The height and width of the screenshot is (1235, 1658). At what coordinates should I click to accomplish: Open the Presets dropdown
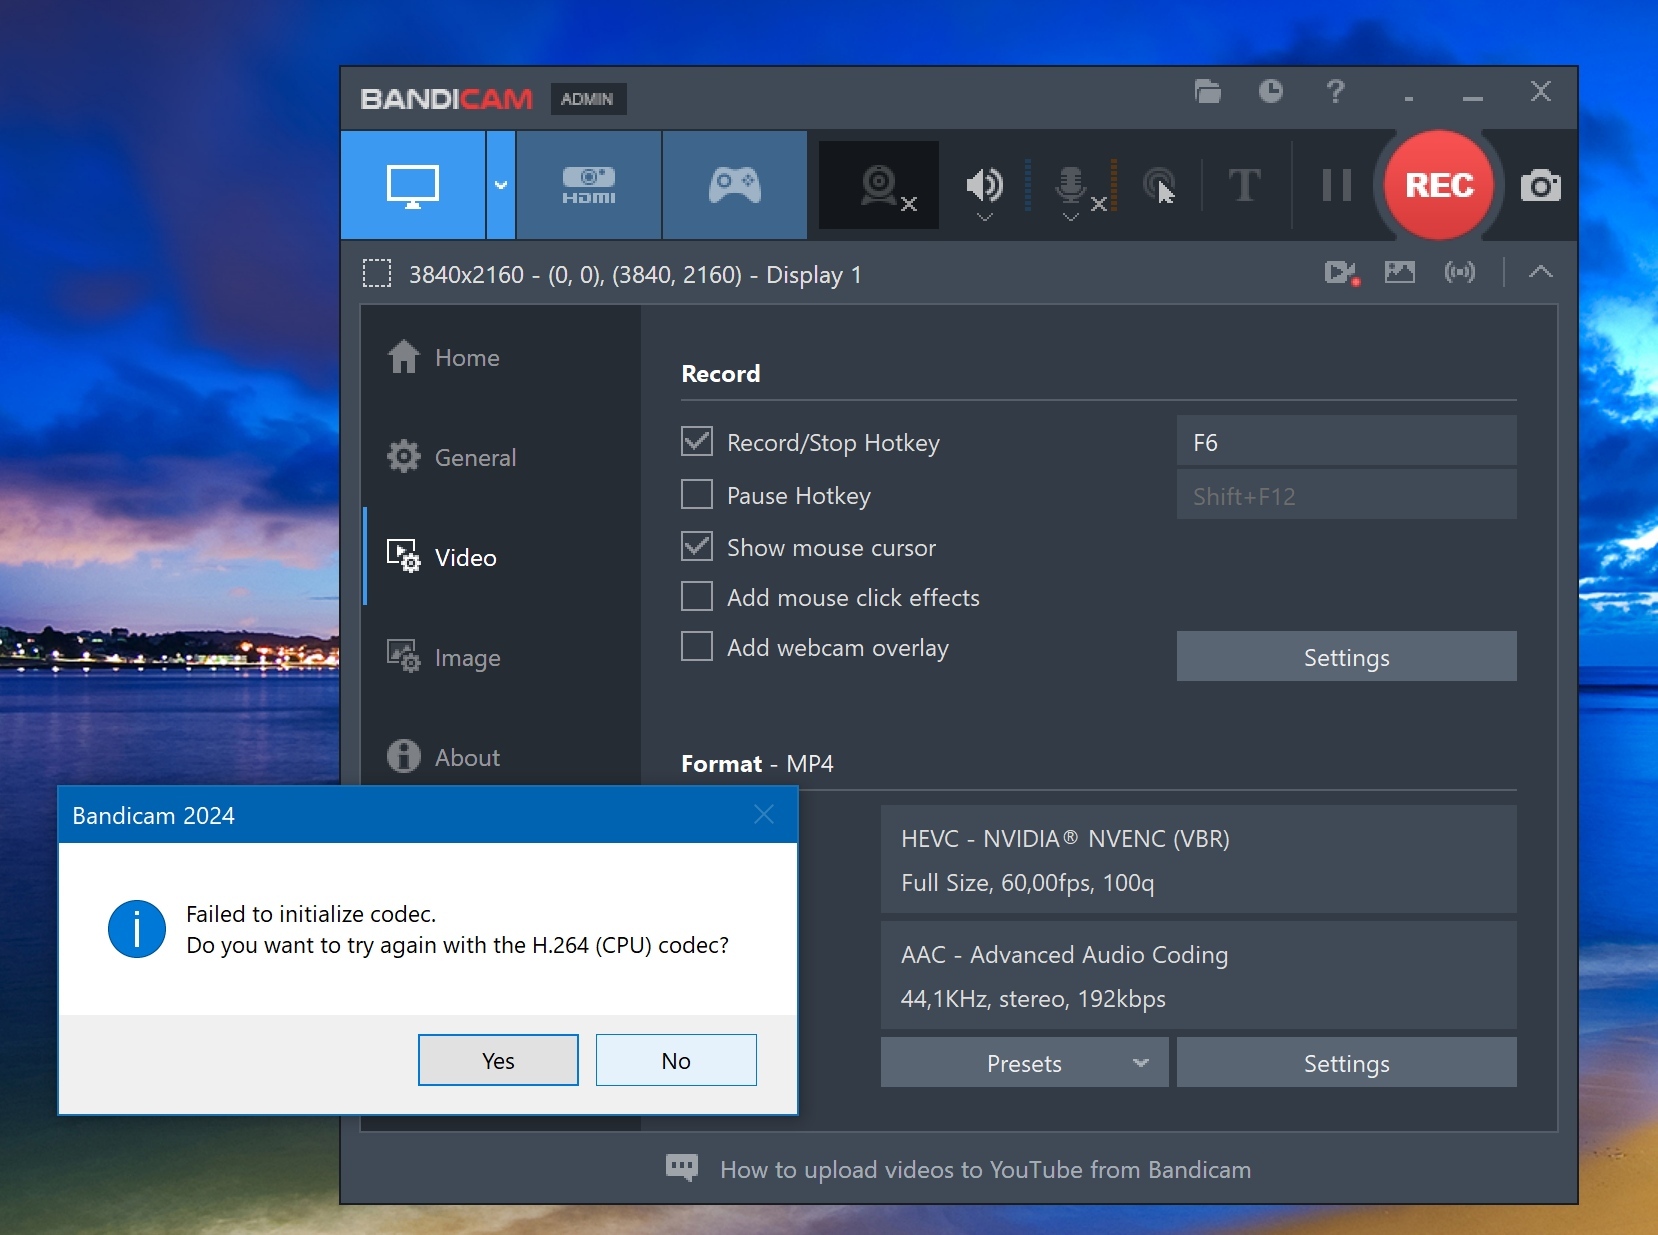coord(1024,1062)
